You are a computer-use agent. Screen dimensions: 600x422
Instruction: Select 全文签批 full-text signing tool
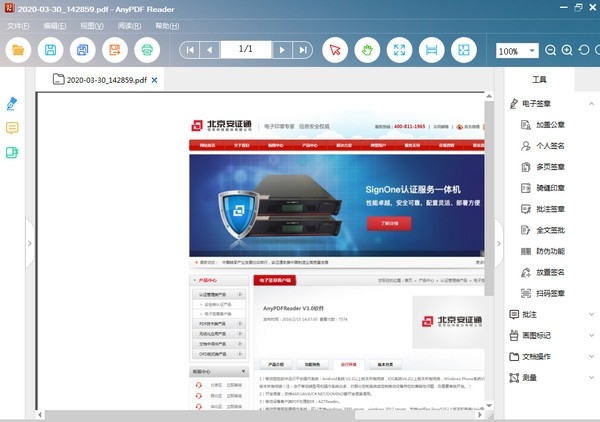click(x=543, y=230)
